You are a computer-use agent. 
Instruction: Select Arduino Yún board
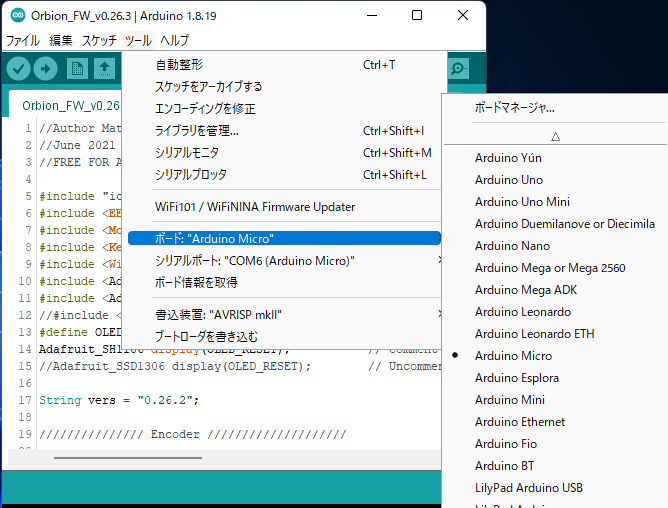click(x=556, y=158)
